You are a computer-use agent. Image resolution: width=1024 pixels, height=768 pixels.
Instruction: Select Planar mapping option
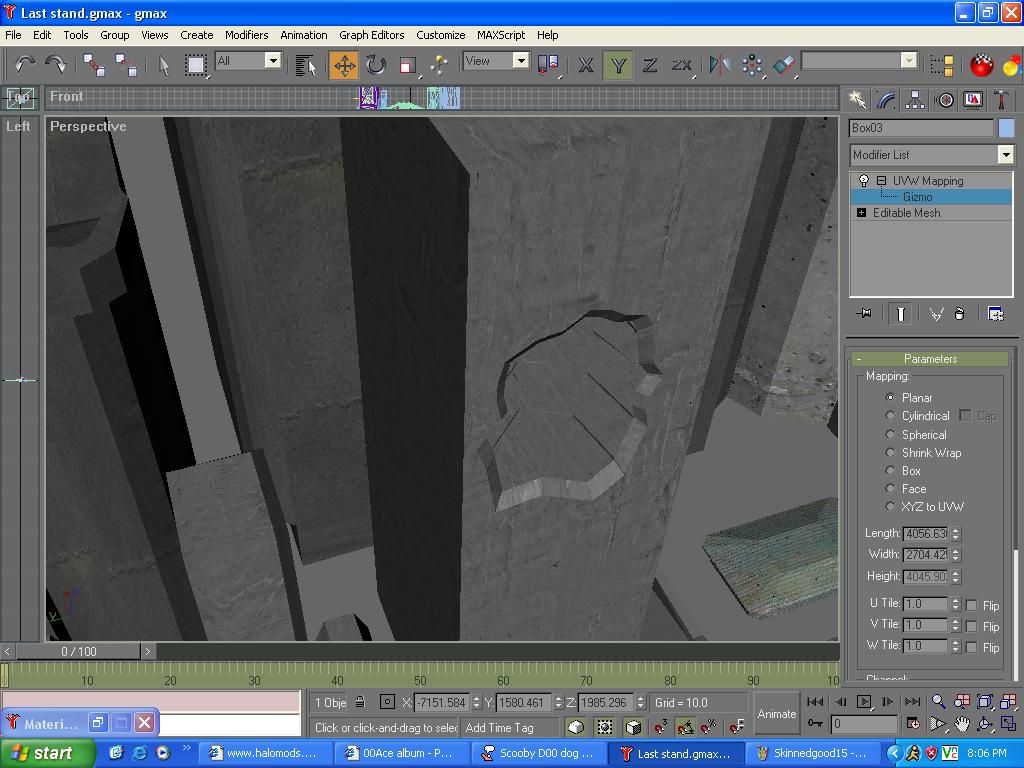890,397
